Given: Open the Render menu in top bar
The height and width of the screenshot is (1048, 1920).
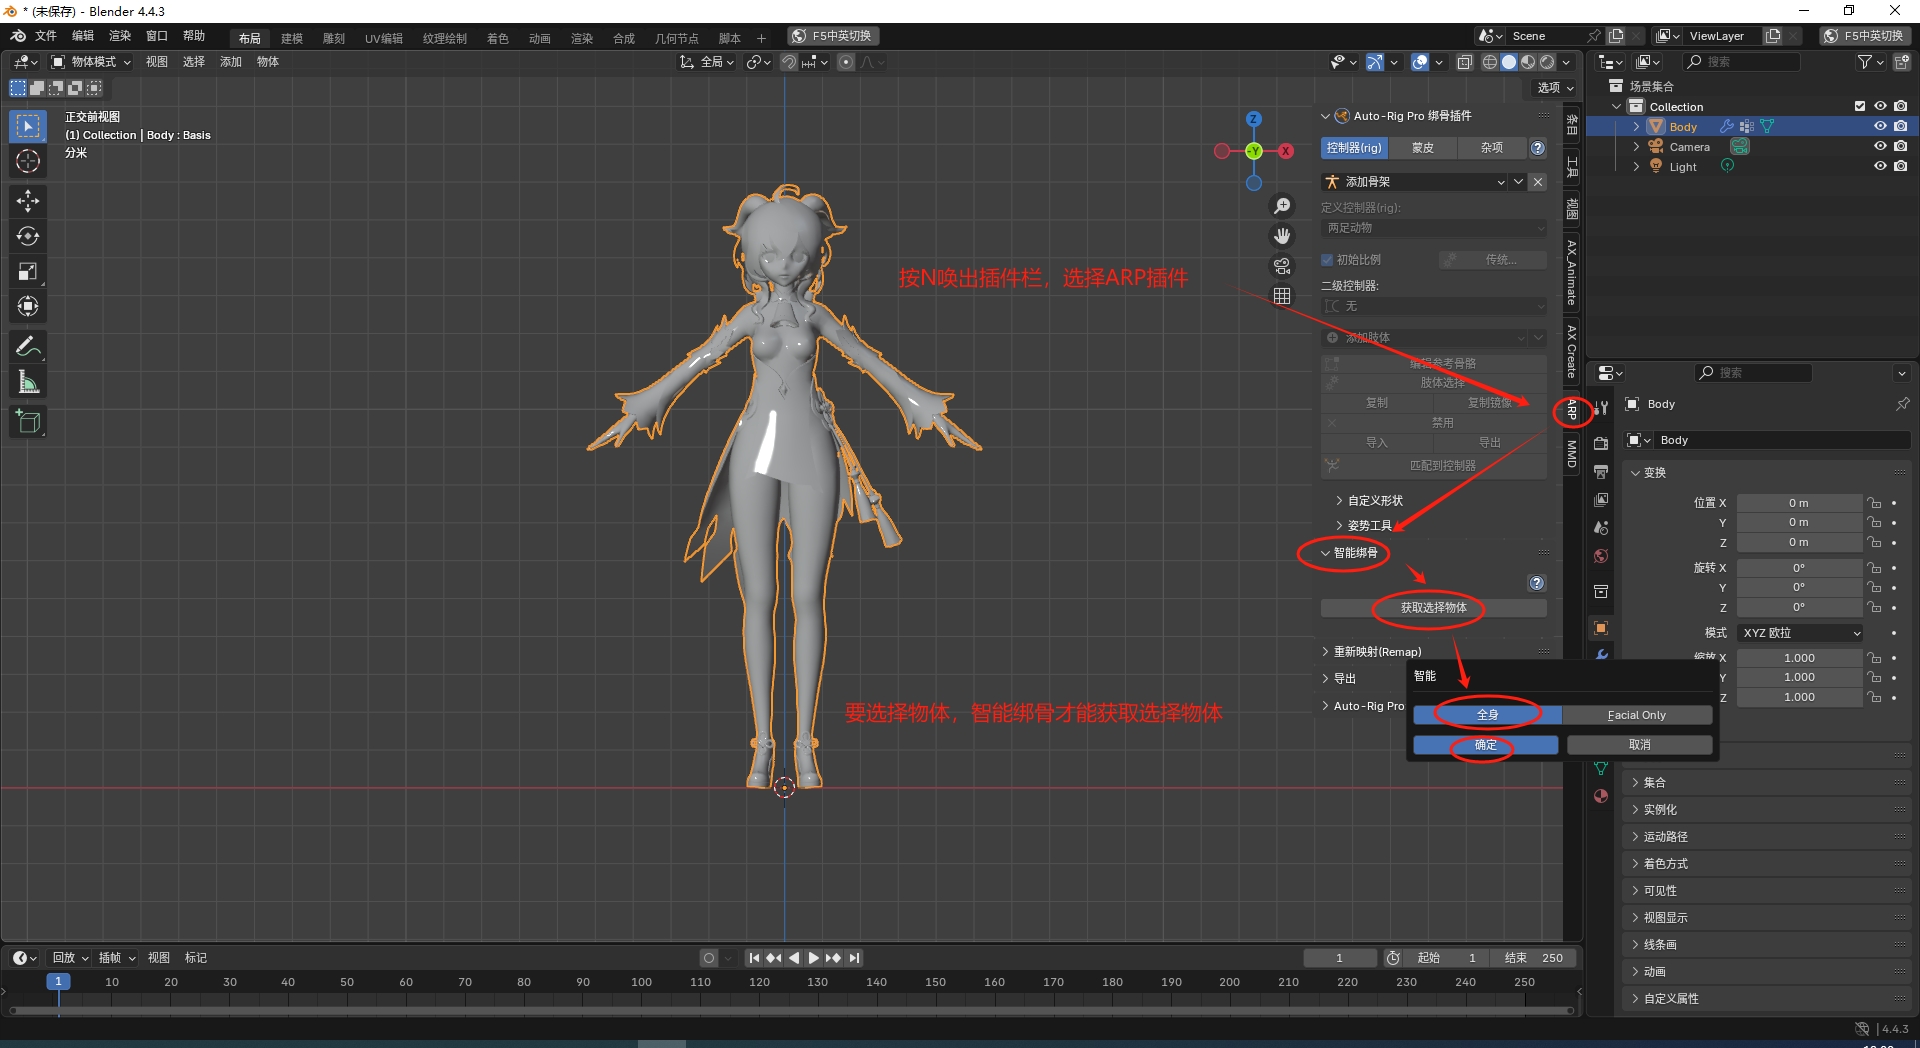Looking at the screenshot, I should (120, 36).
